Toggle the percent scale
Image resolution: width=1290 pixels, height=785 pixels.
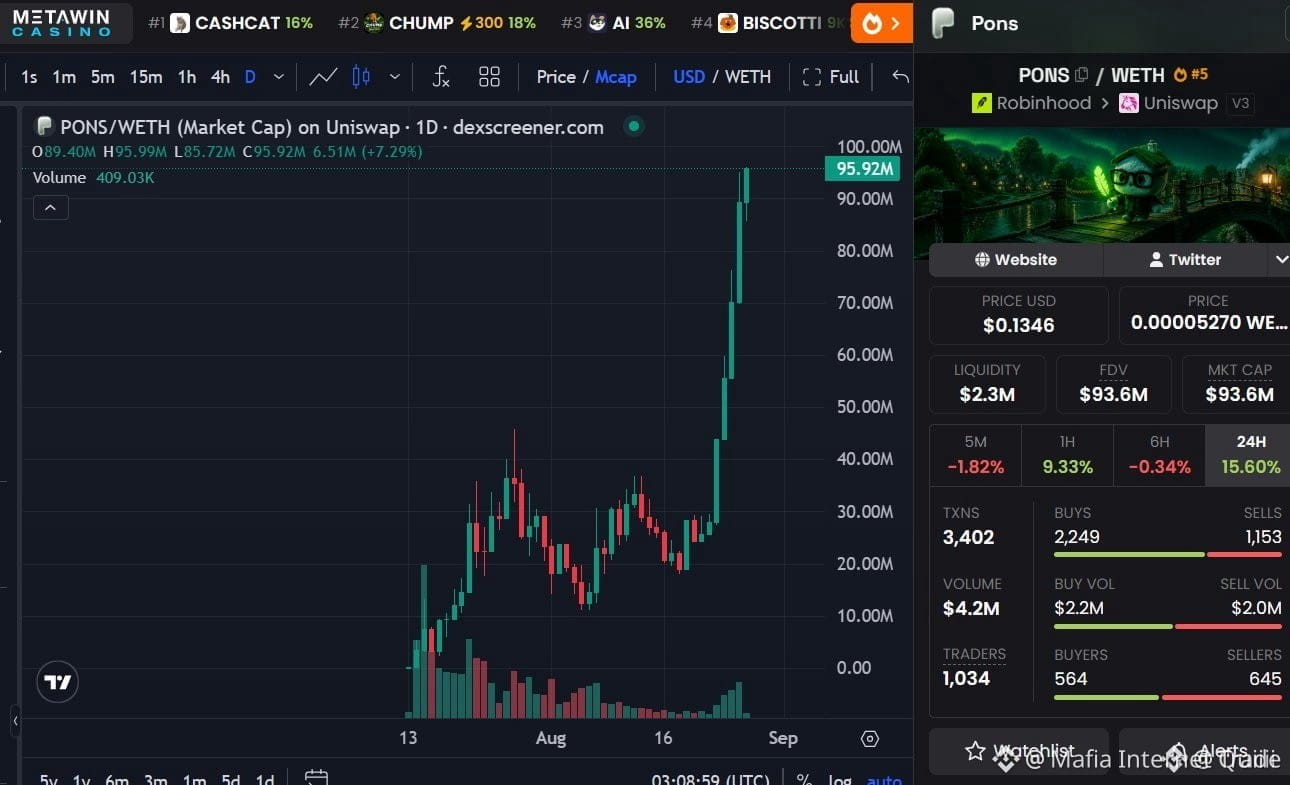click(x=804, y=780)
